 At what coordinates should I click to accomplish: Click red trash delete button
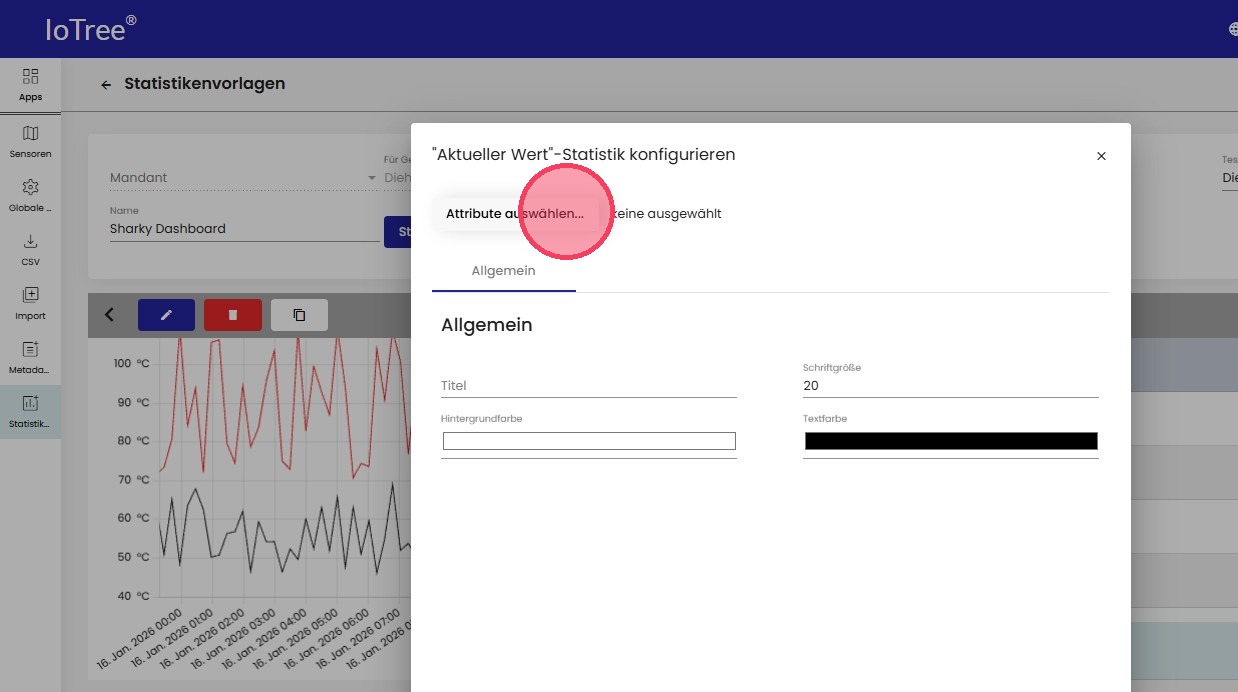click(232, 315)
